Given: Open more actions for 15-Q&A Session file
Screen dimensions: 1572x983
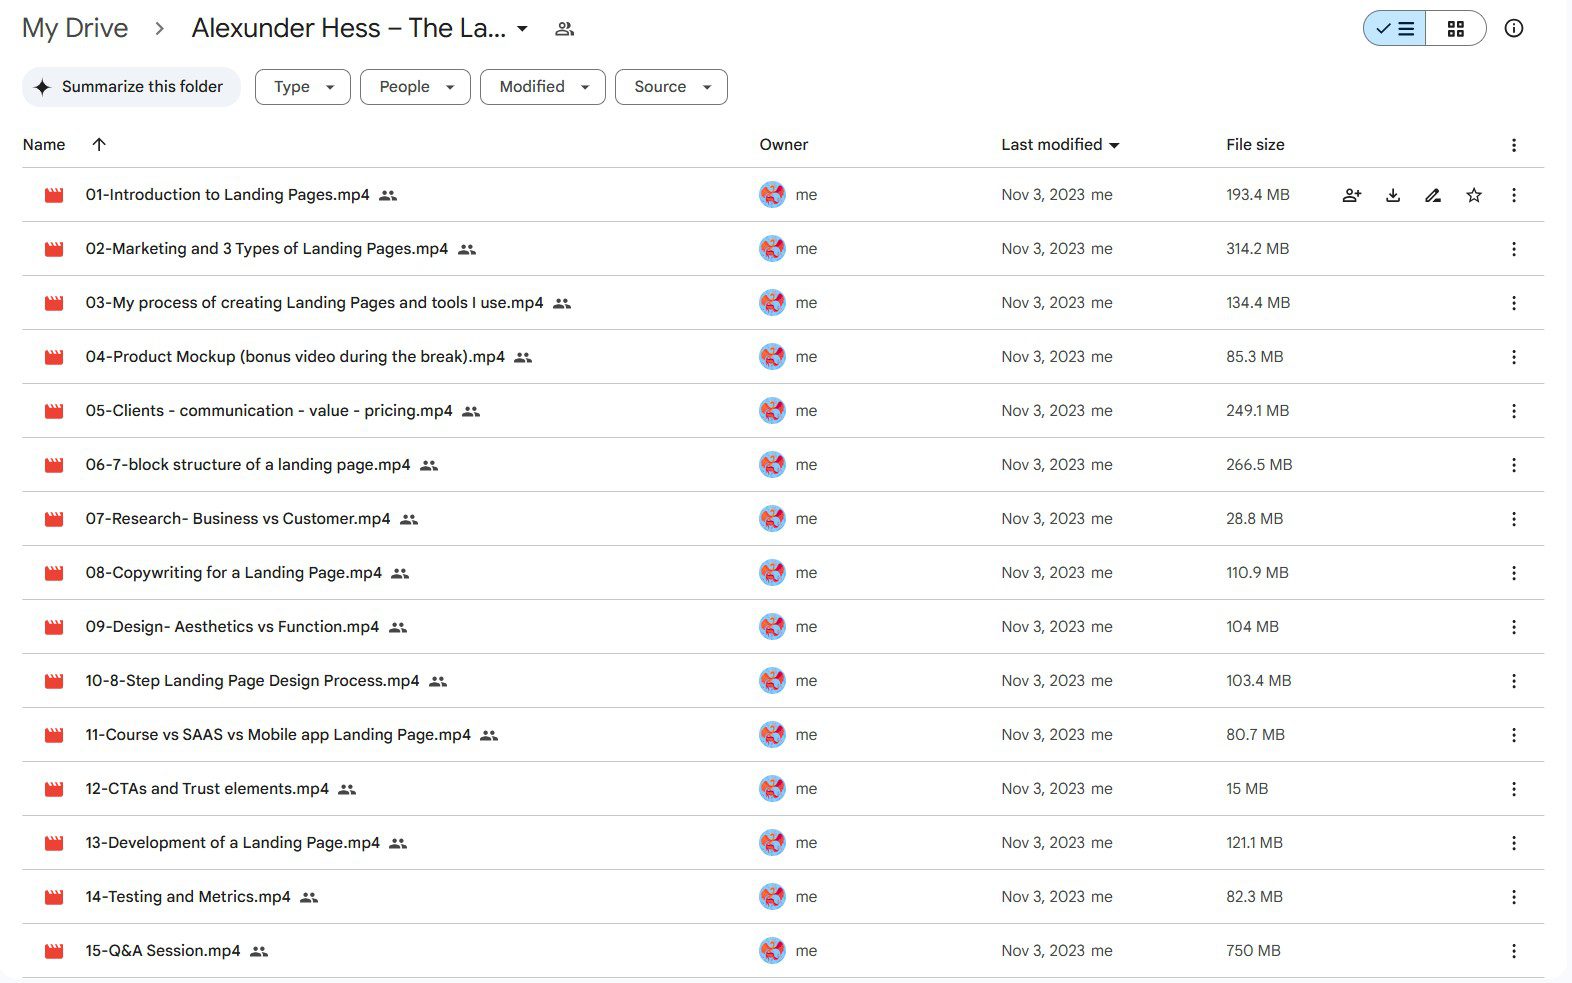Looking at the screenshot, I should tap(1514, 951).
